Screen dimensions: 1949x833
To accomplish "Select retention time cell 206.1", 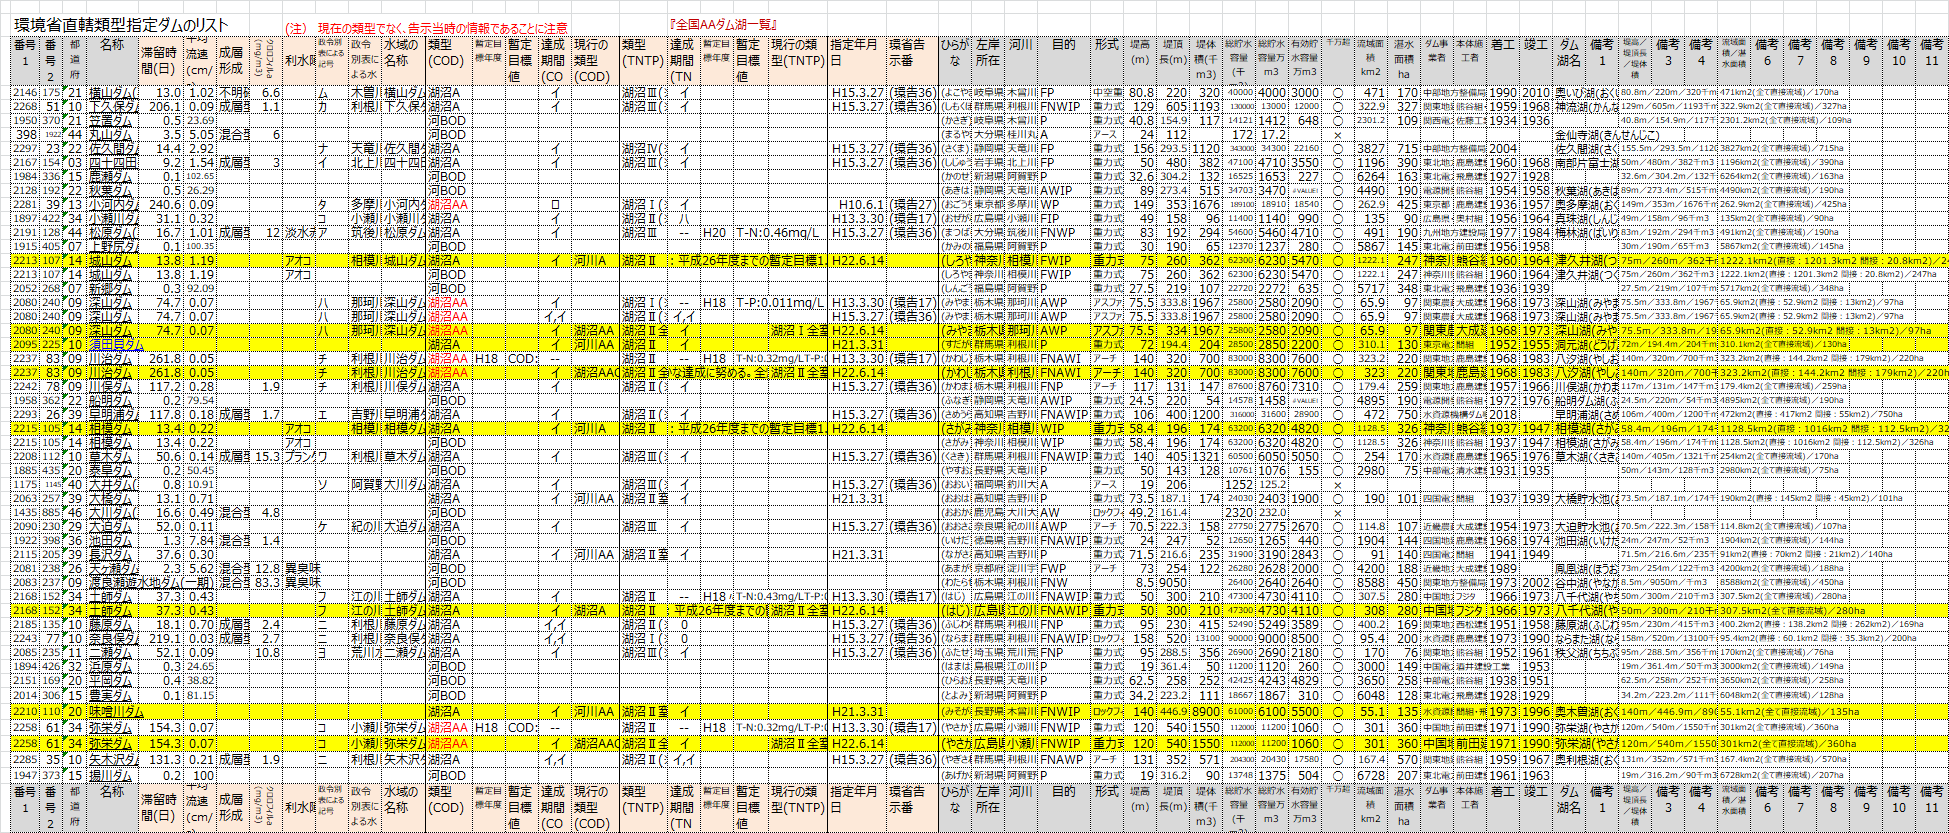I will 163,106.
